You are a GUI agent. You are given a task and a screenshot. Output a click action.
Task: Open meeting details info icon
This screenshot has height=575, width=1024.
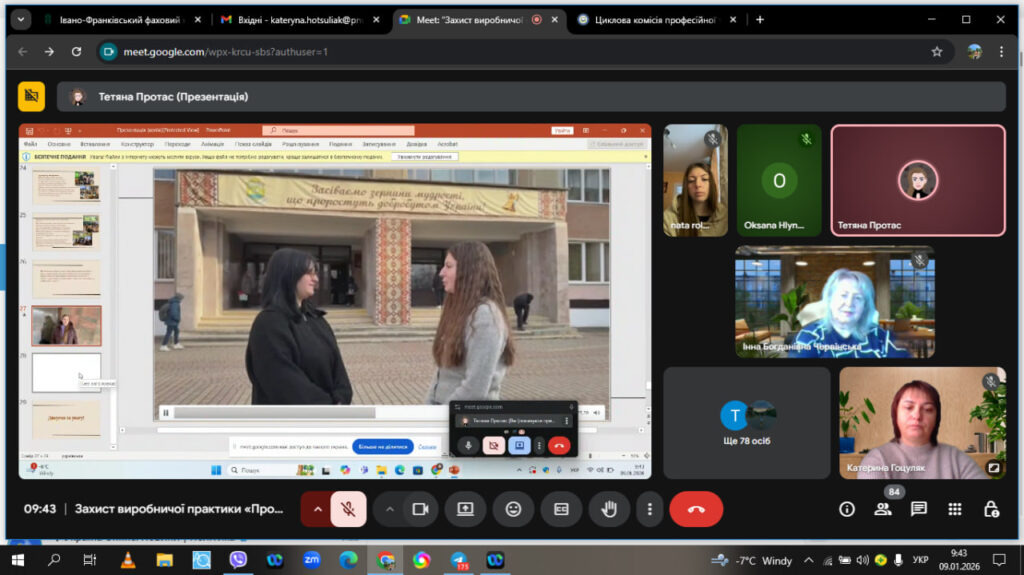click(x=846, y=509)
